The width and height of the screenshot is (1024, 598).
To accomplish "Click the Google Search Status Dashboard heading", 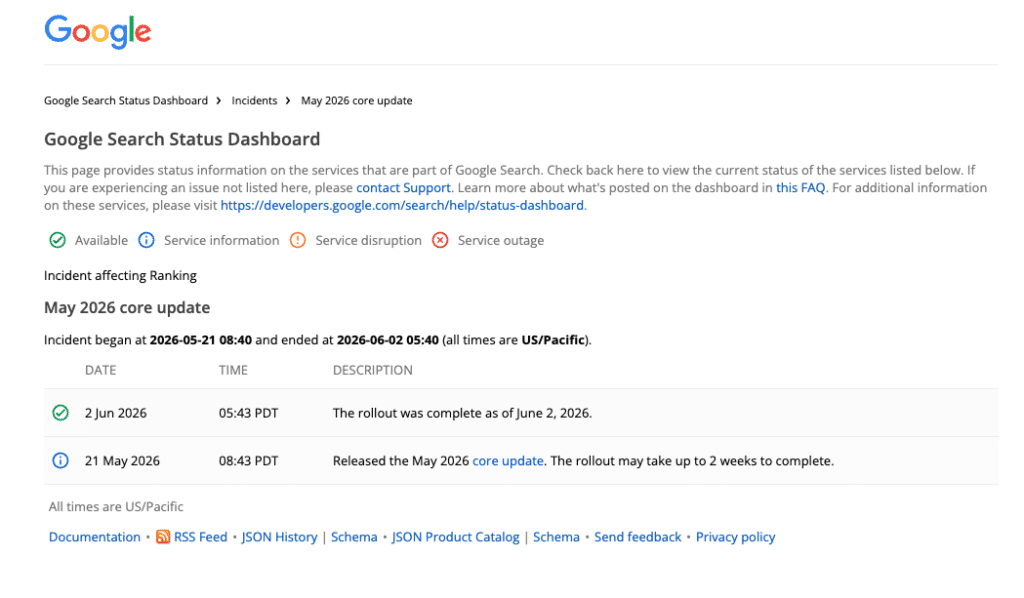I will 182,139.
